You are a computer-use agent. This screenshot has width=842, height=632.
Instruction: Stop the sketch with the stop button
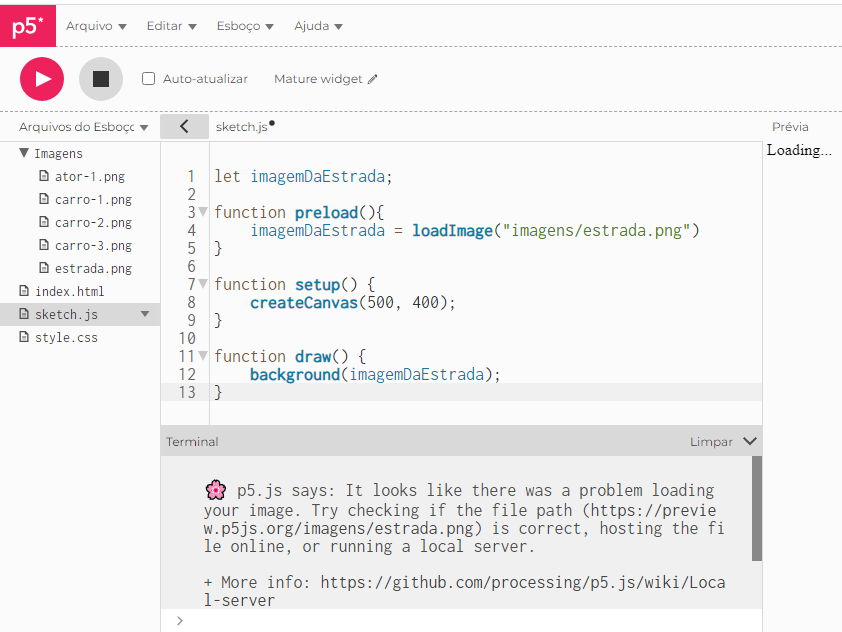coord(101,79)
